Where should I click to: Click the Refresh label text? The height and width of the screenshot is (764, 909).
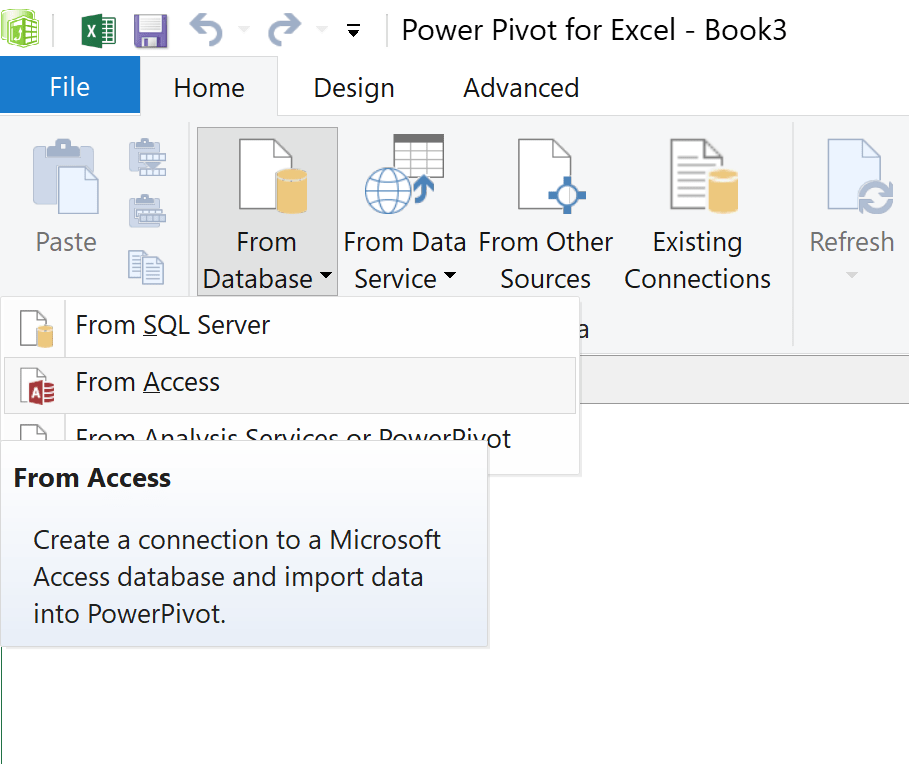852,242
